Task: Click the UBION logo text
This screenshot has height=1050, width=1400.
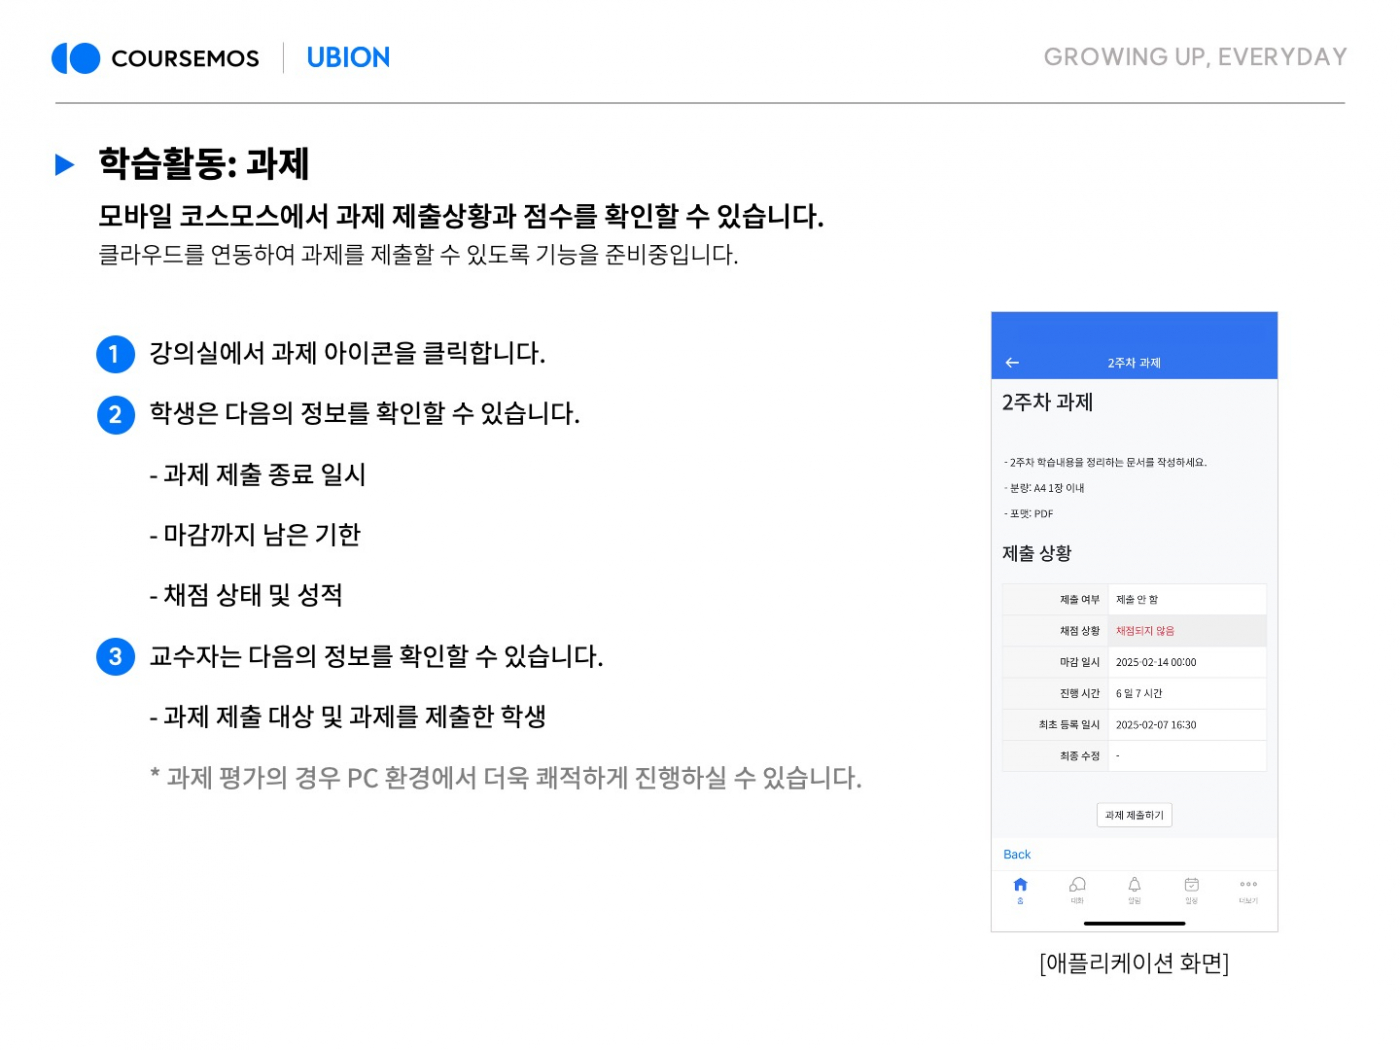Action: (x=348, y=58)
